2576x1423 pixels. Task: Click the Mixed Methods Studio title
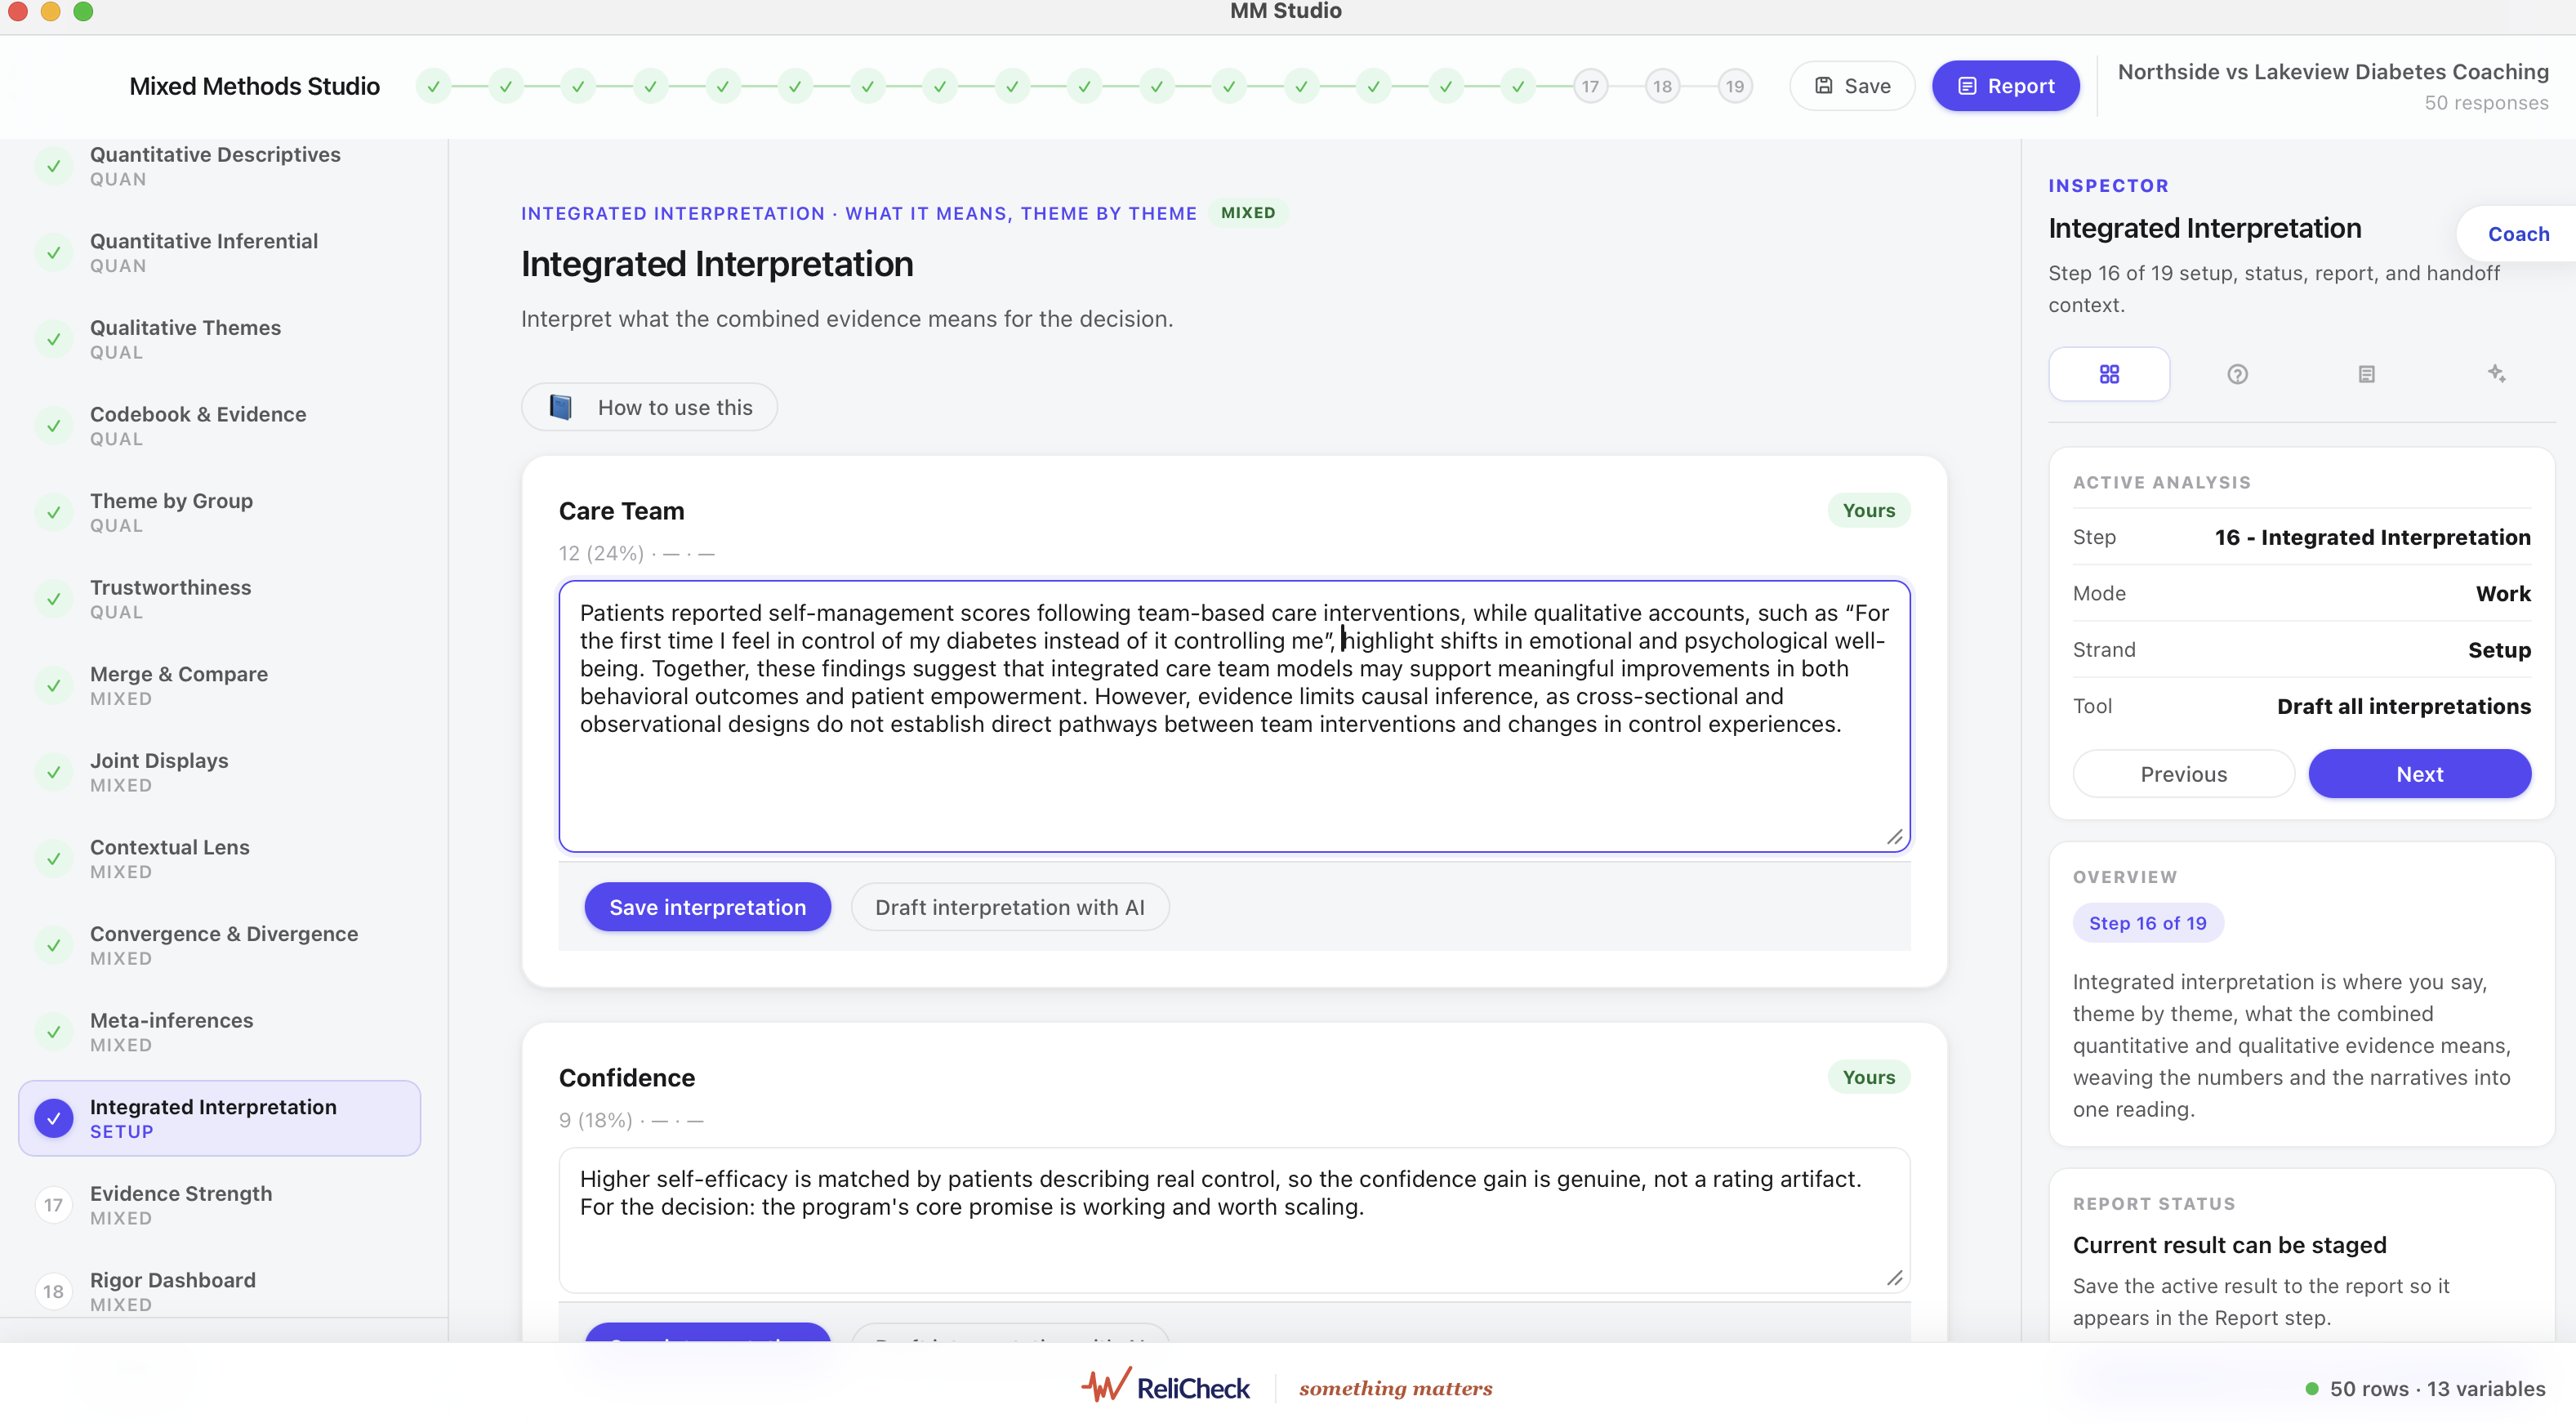click(254, 86)
